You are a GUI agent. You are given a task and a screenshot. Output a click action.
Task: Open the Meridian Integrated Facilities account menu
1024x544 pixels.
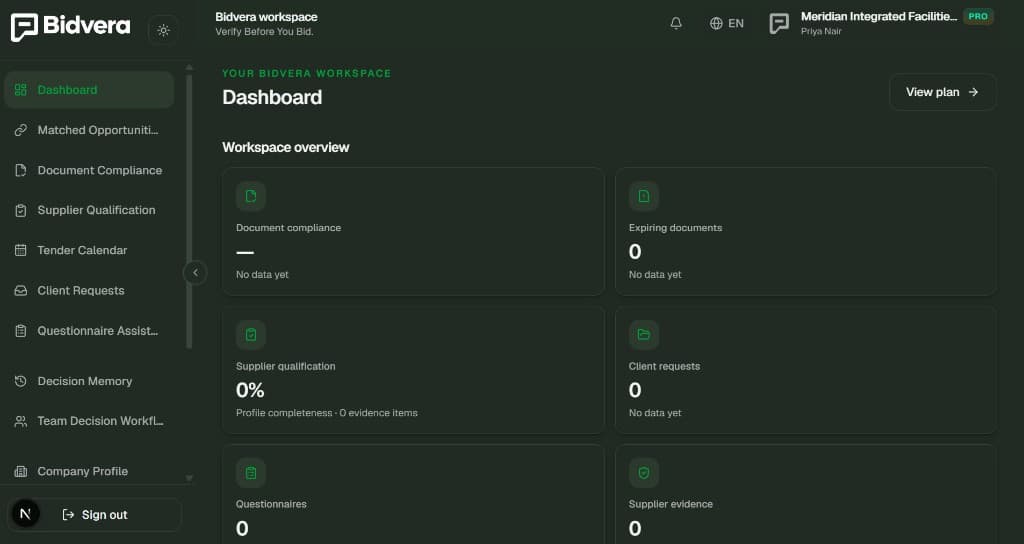881,24
